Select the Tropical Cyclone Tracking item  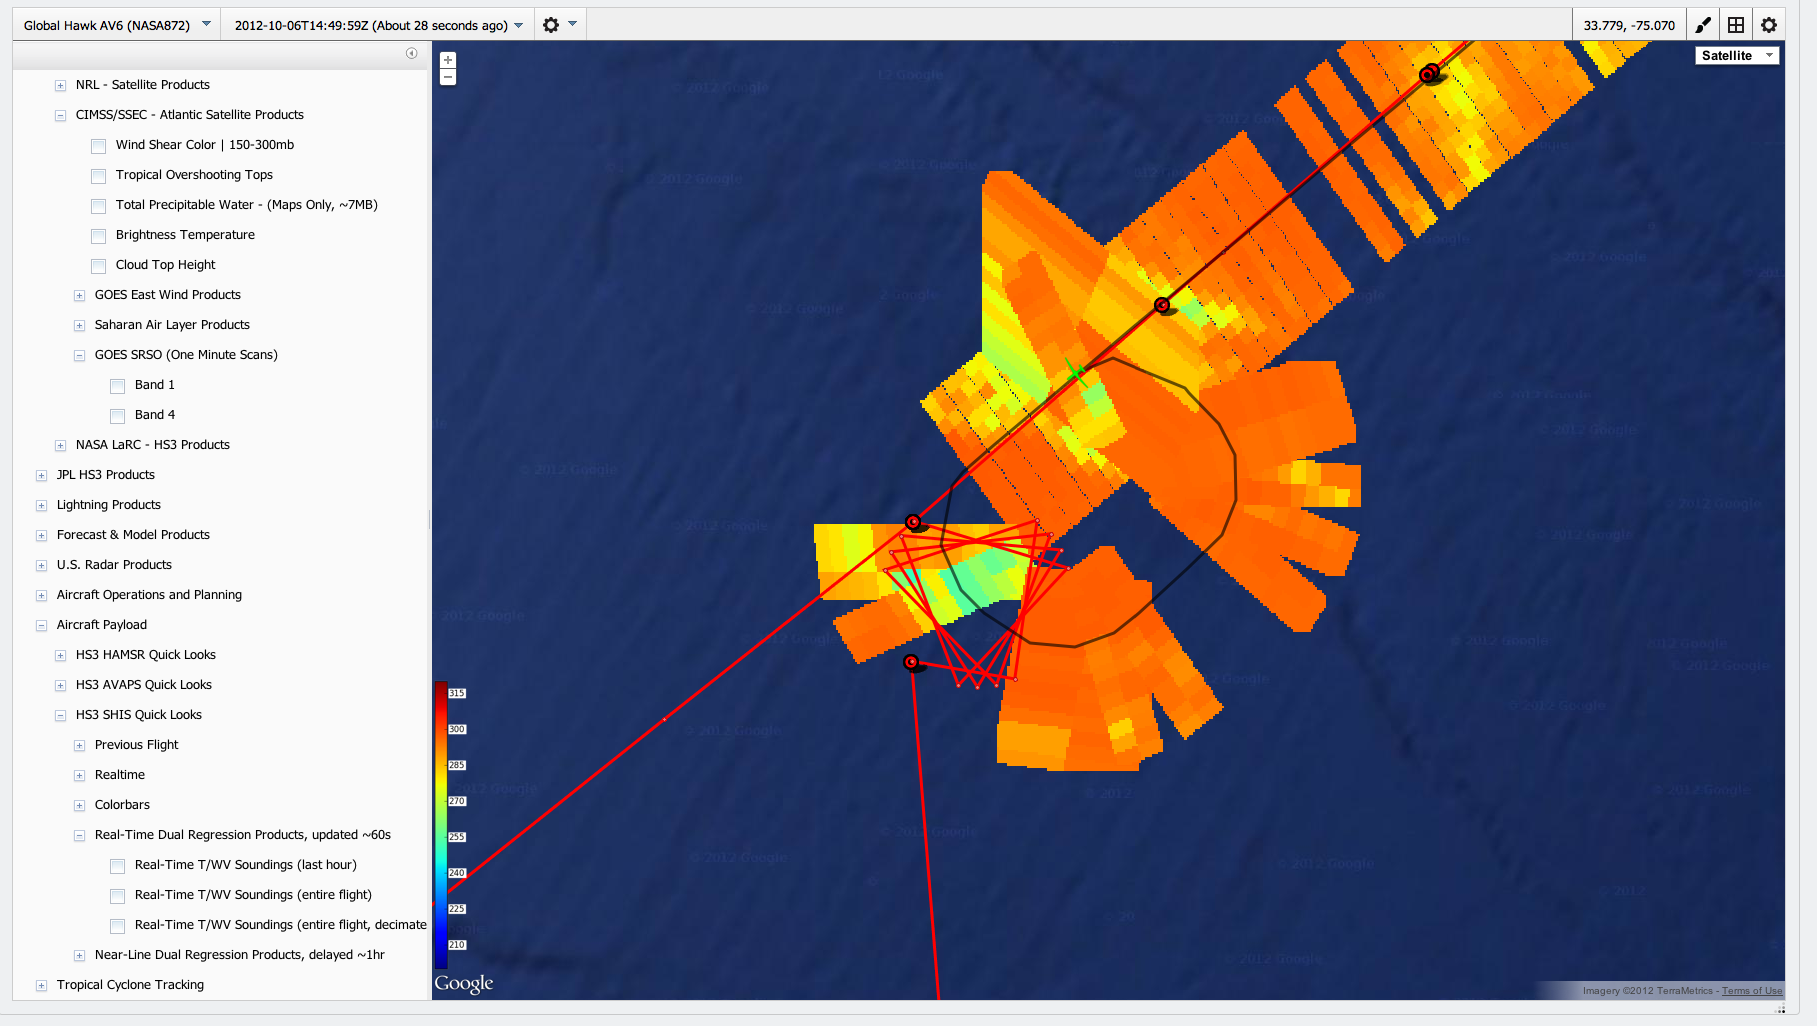130,985
